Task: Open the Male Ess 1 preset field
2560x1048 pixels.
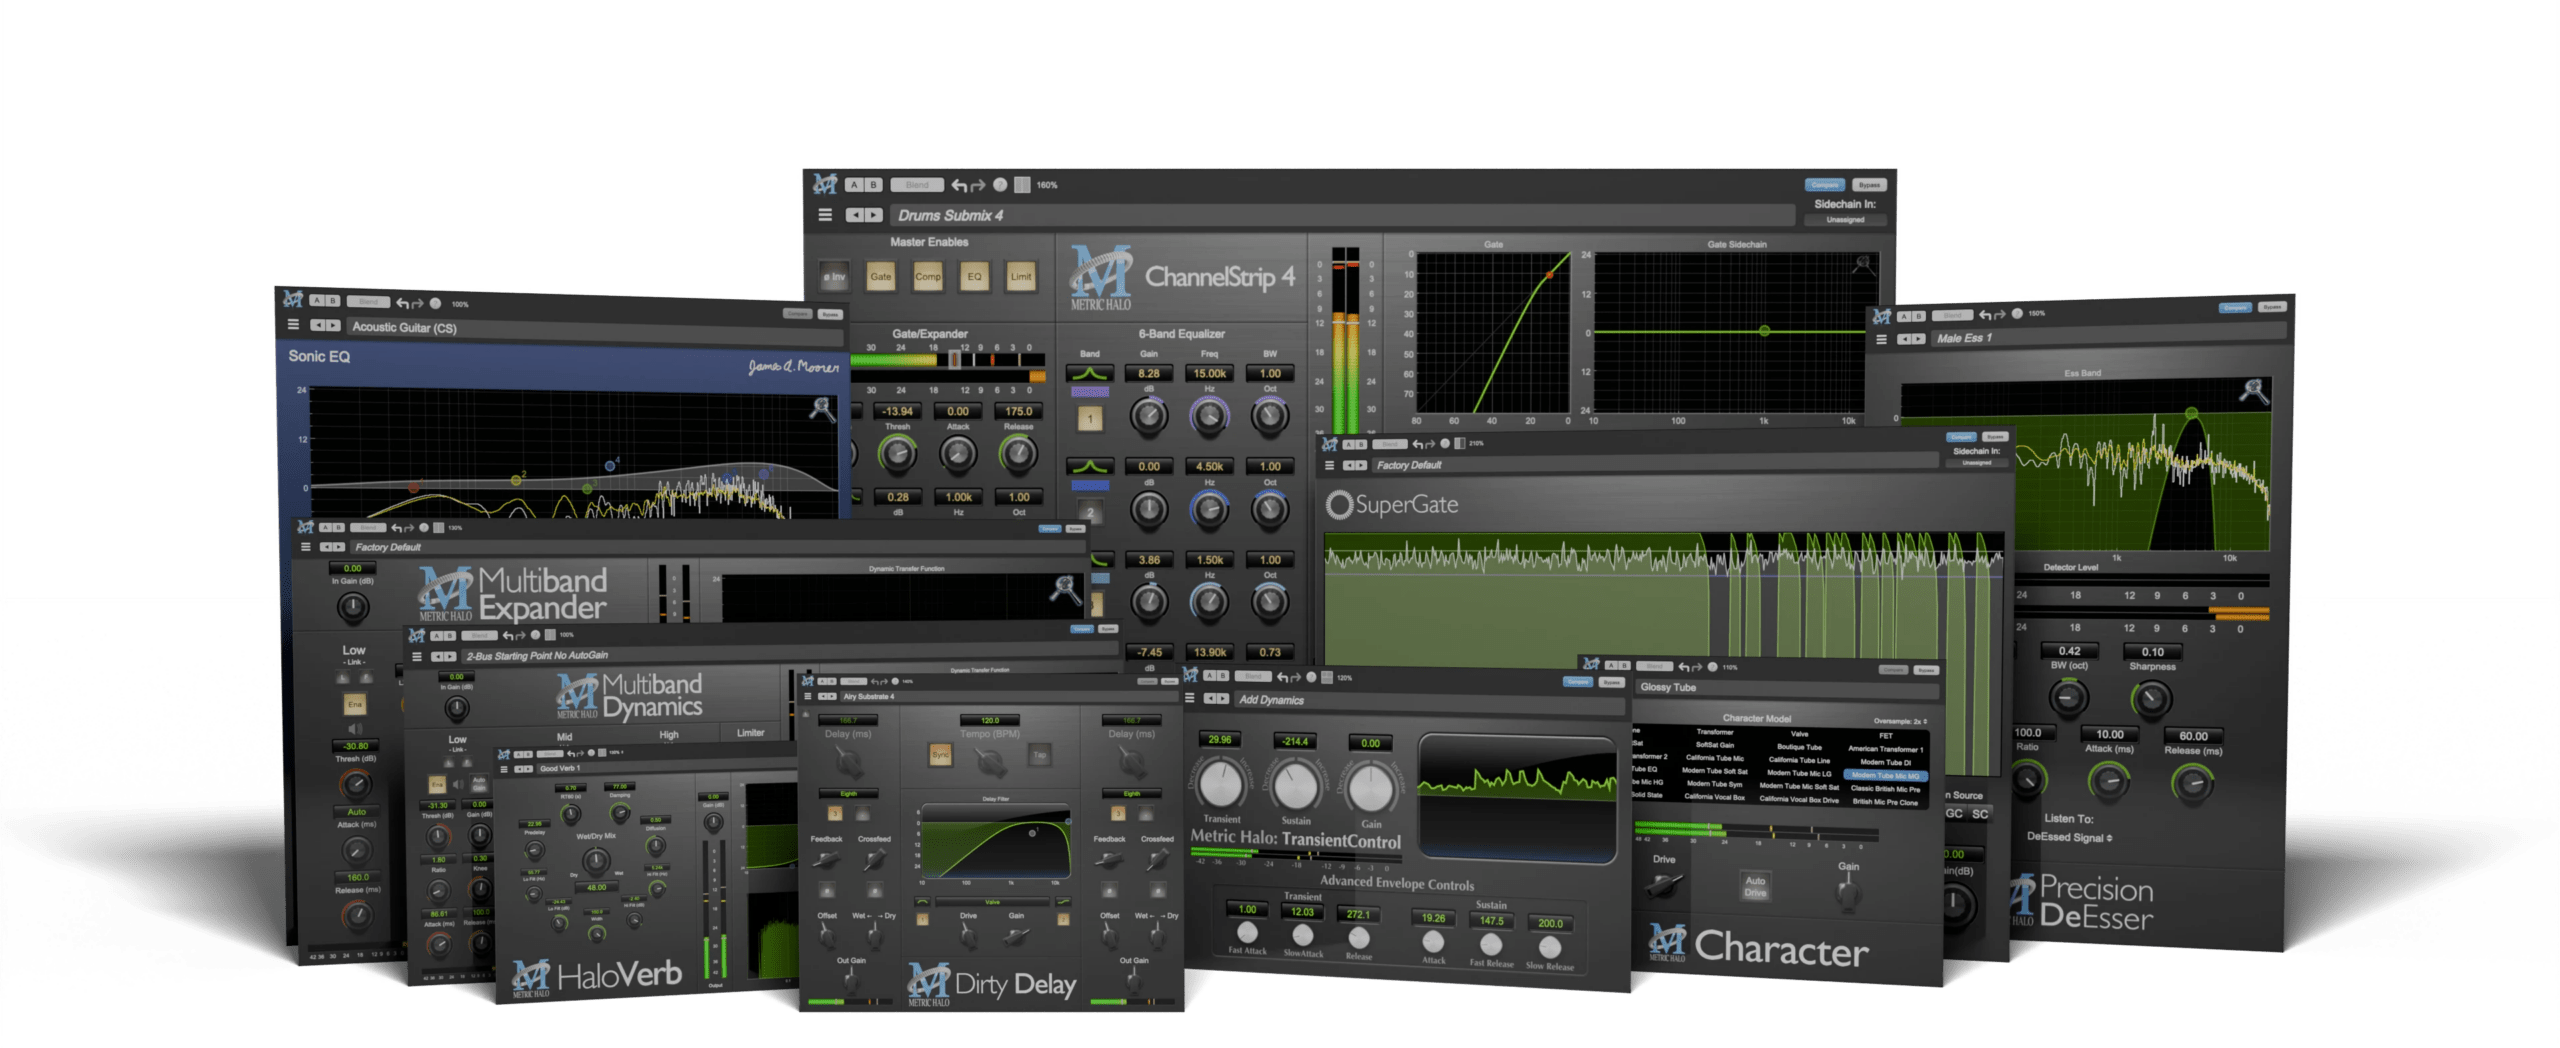Action: [x=2107, y=335]
